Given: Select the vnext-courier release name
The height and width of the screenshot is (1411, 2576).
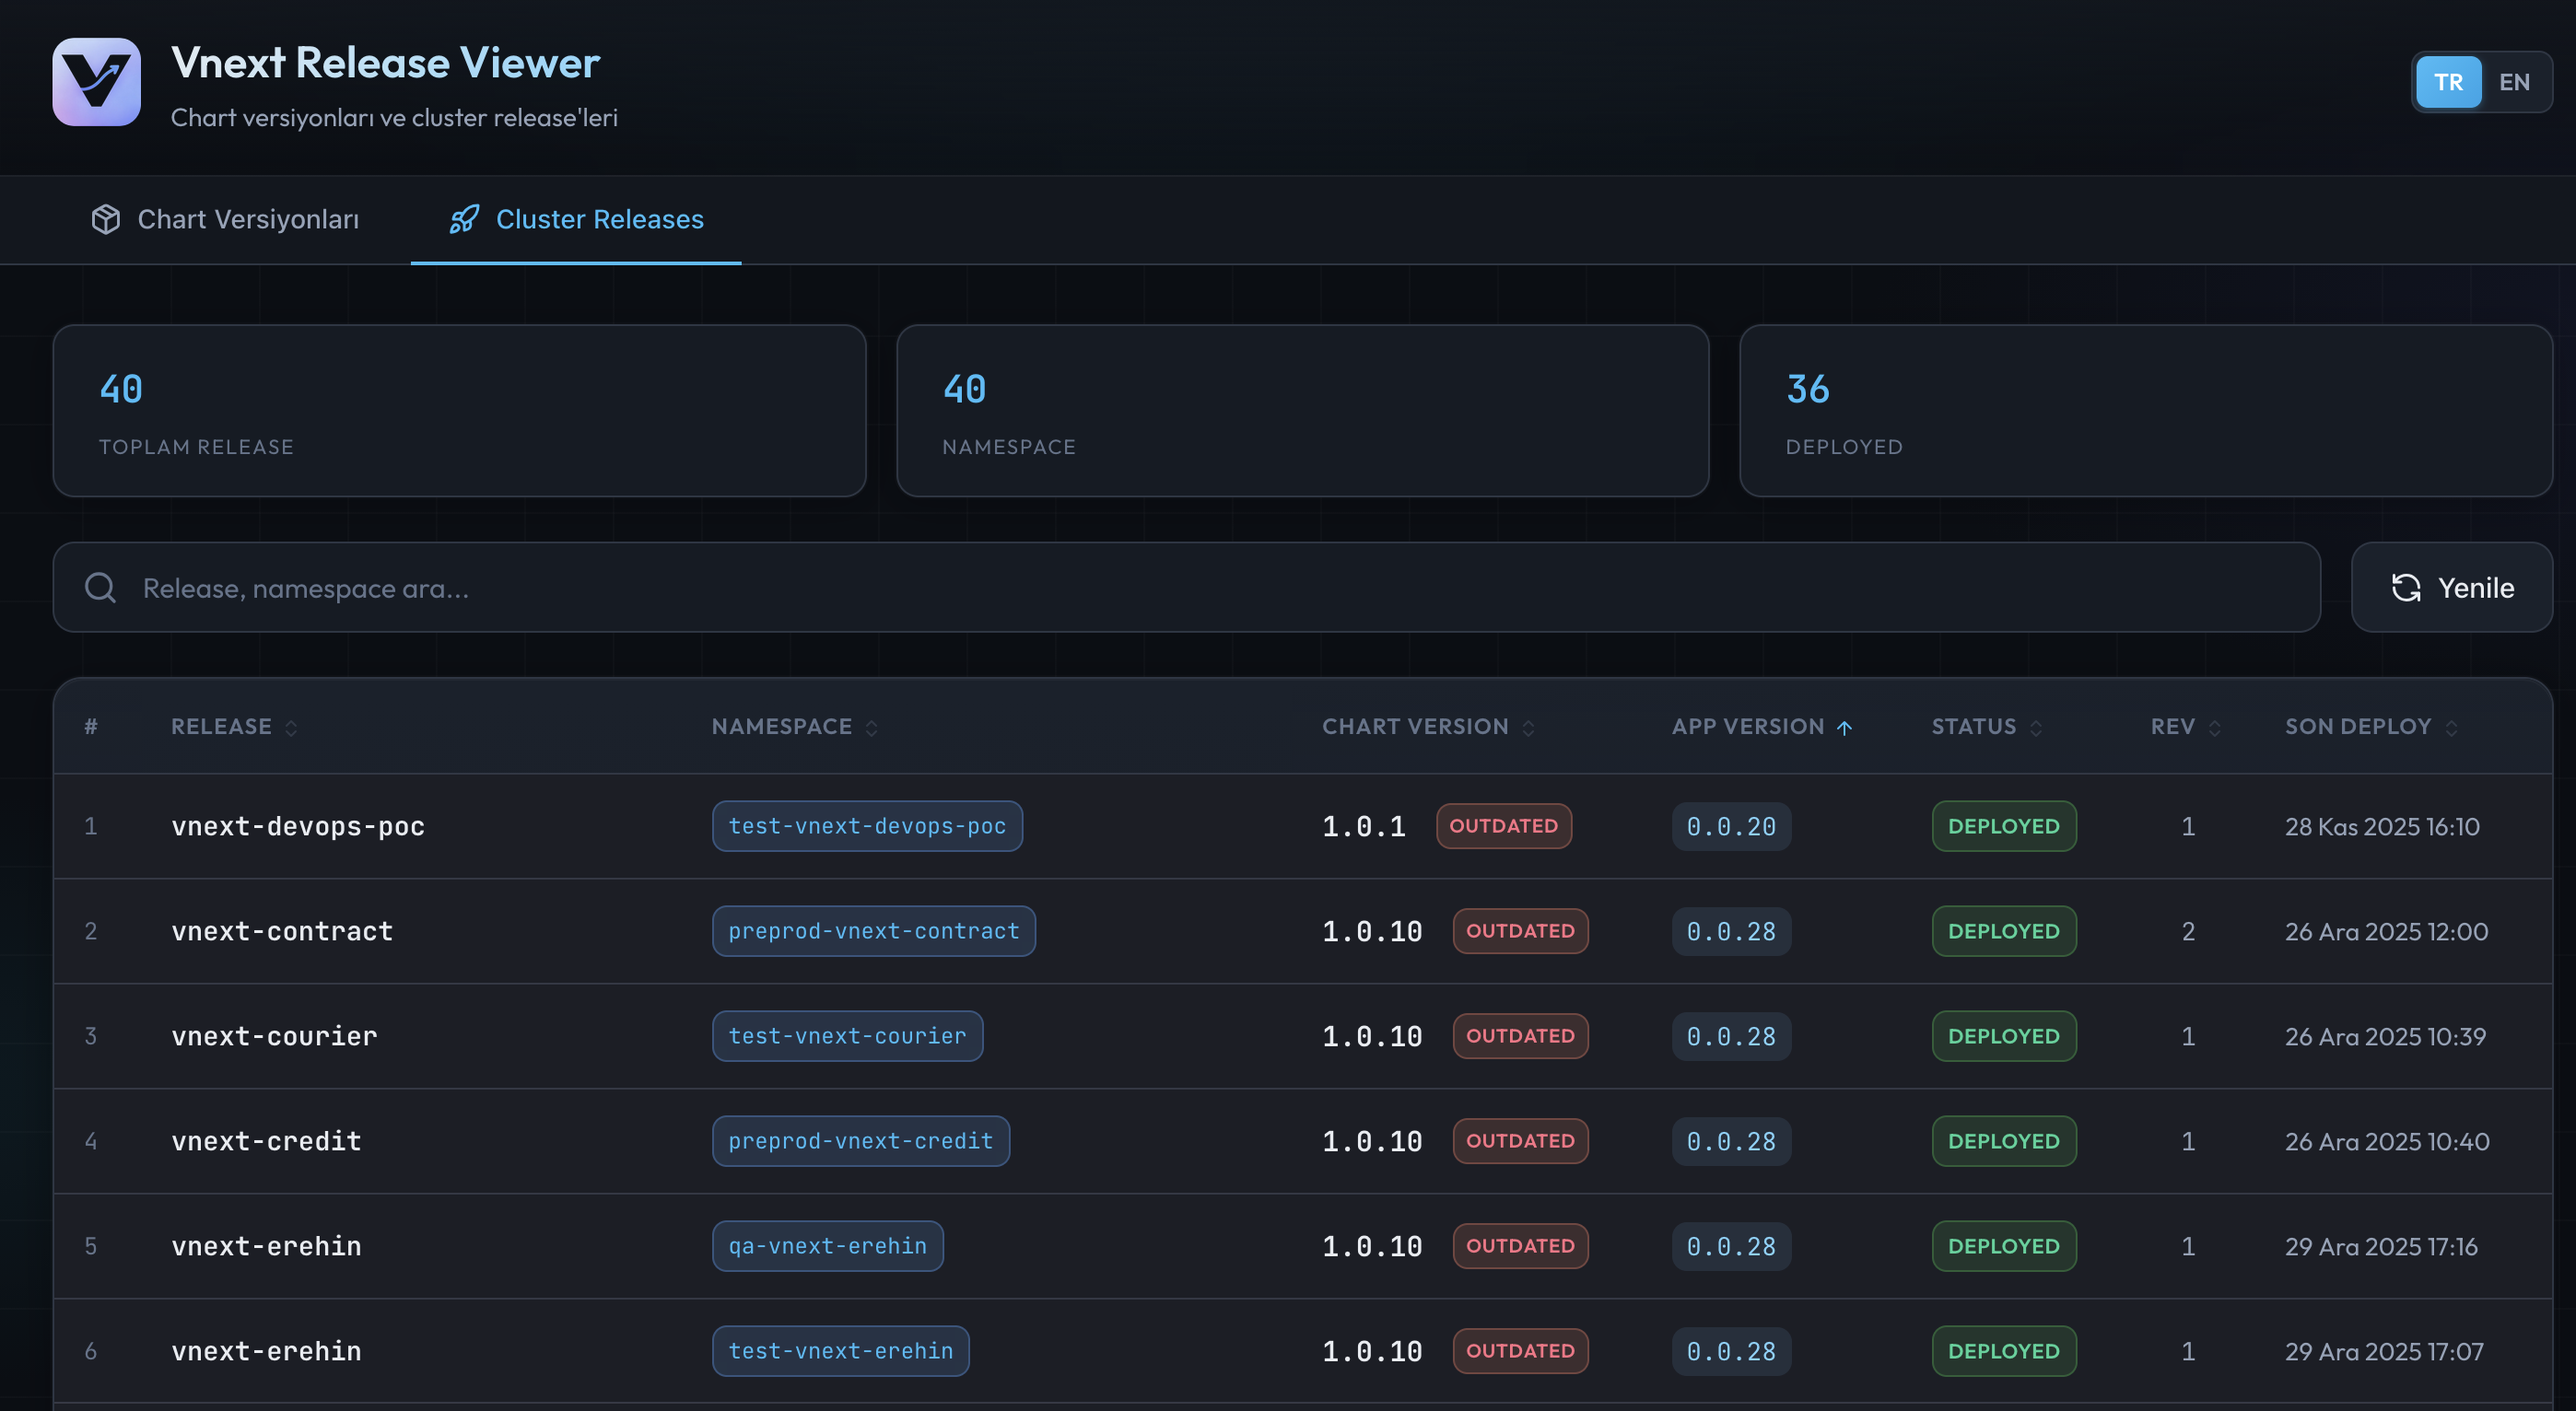Looking at the screenshot, I should click(x=274, y=1036).
